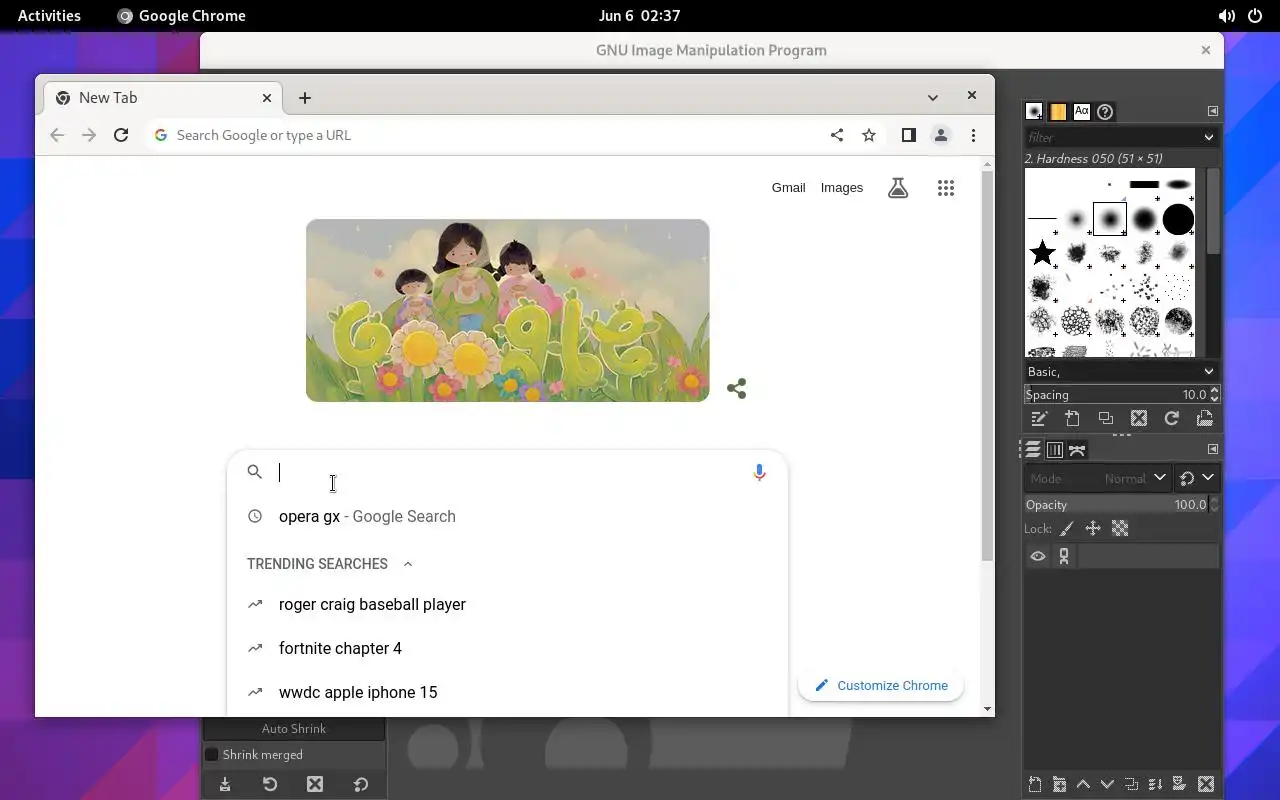Open Chrome three-dot menu
1280x800 pixels.
[x=973, y=135]
